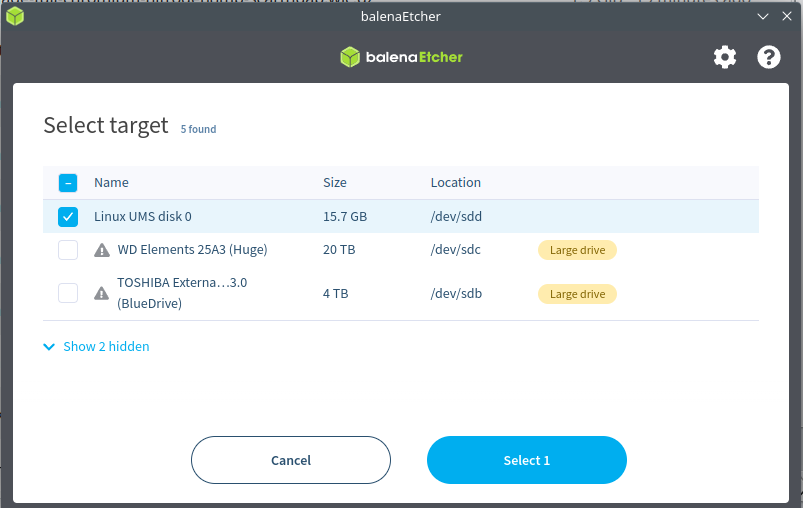Click the balenaEtcher cube logo in header

[350, 57]
